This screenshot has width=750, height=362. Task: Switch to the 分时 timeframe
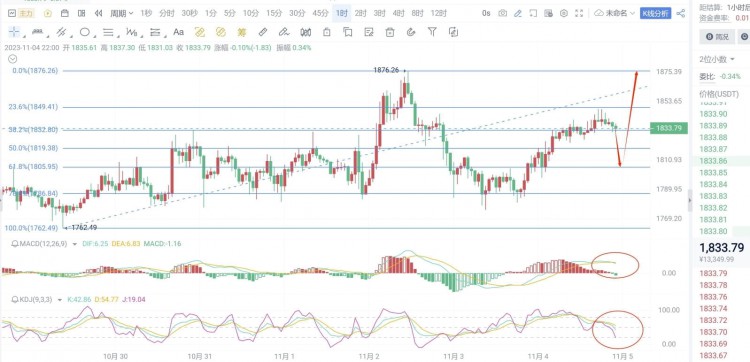(167, 13)
